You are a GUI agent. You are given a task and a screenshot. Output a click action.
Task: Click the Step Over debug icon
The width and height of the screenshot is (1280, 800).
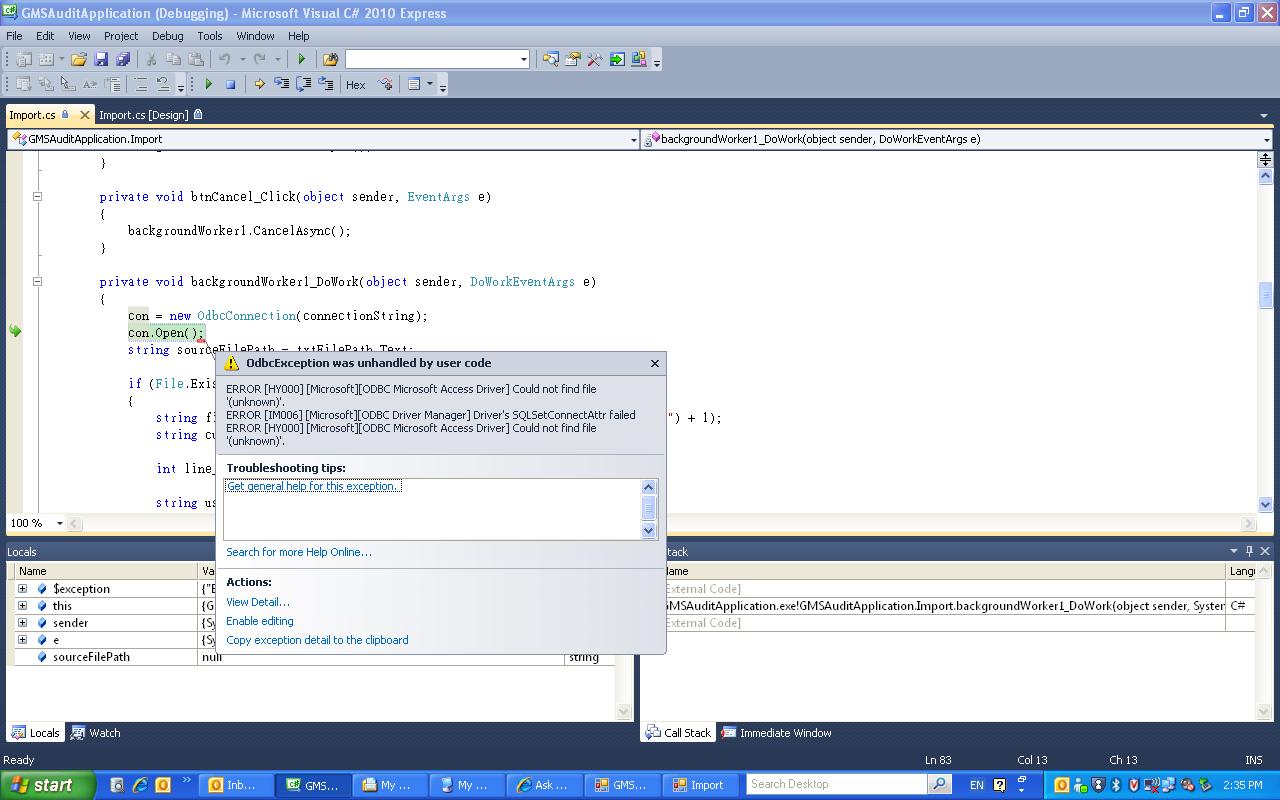[303, 85]
